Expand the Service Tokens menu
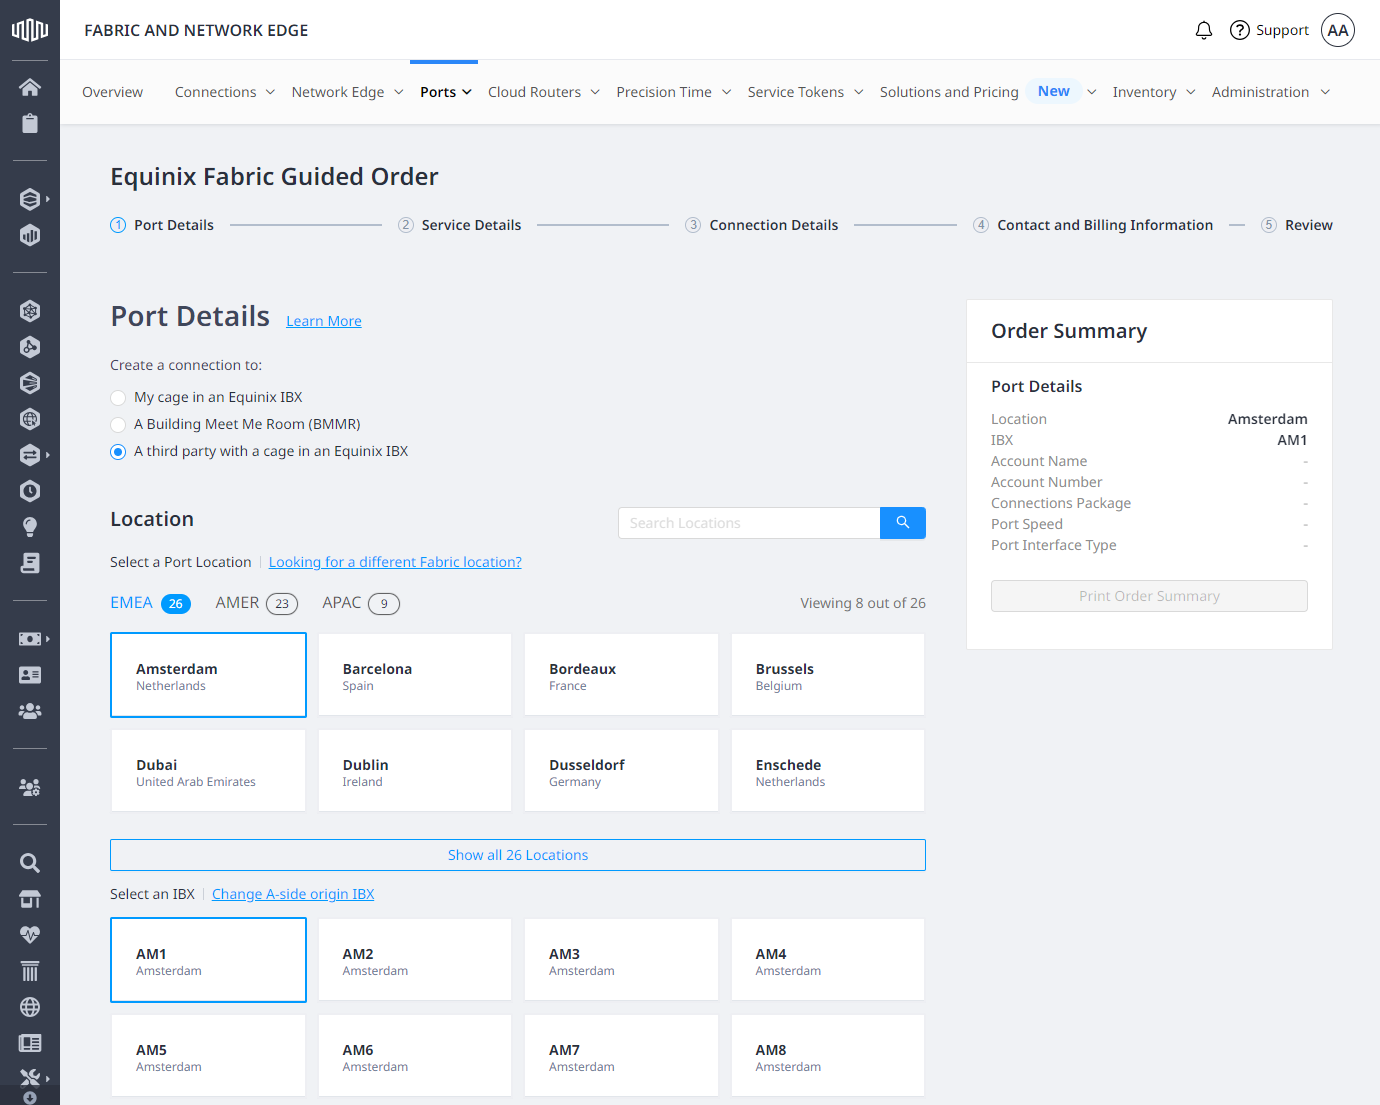Screen dimensions: 1380x1105 pos(806,92)
